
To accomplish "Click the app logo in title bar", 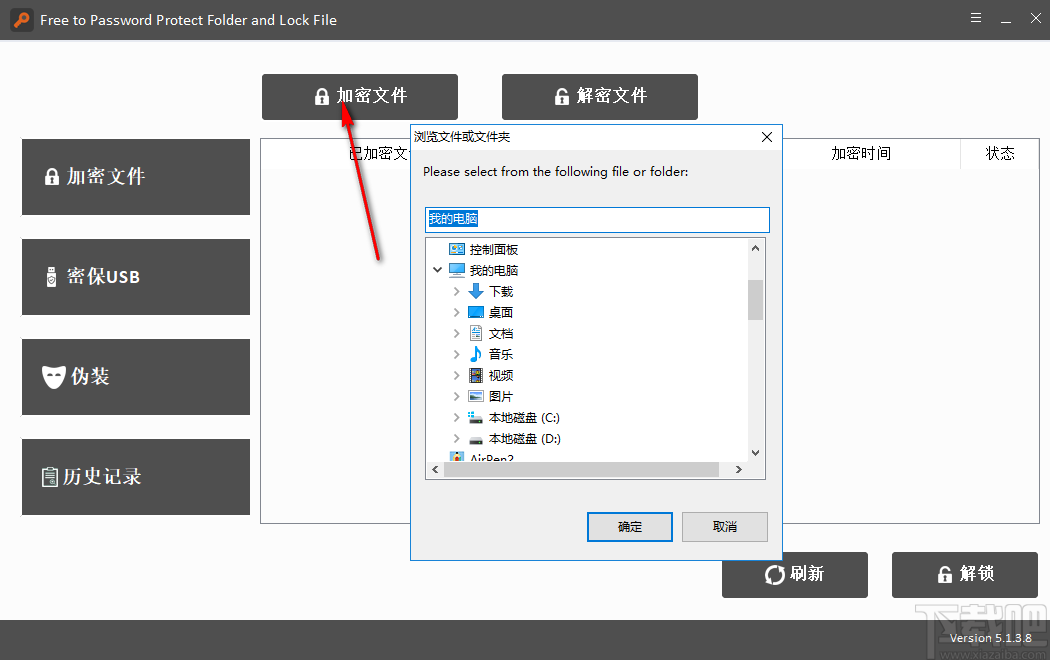I will coord(21,19).
